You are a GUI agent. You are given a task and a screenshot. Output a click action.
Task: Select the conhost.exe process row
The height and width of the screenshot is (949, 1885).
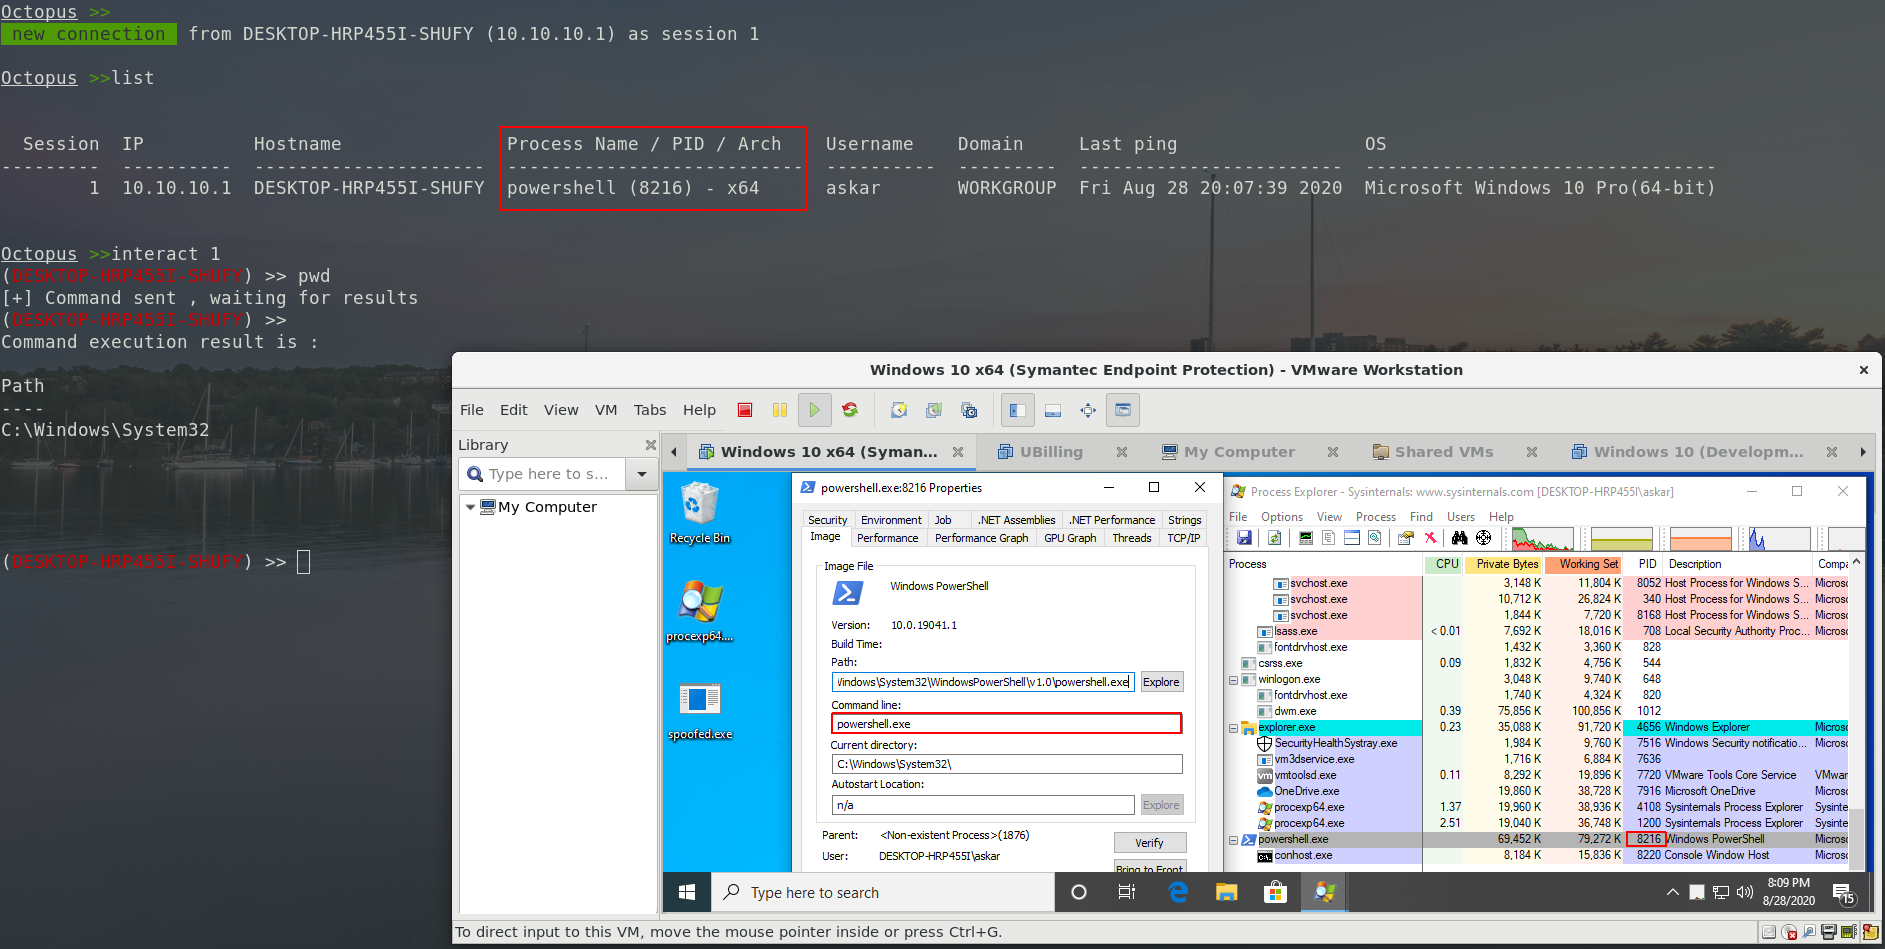click(x=1536, y=855)
